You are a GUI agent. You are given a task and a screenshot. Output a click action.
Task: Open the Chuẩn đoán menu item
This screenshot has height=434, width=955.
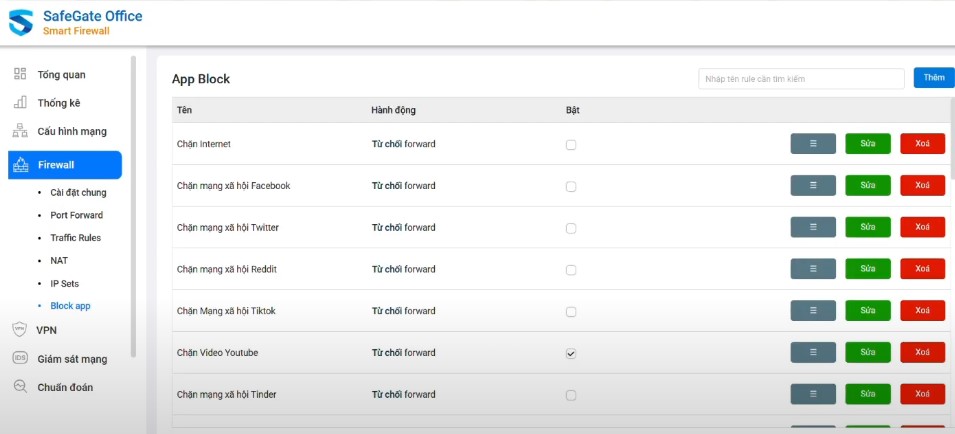point(65,387)
